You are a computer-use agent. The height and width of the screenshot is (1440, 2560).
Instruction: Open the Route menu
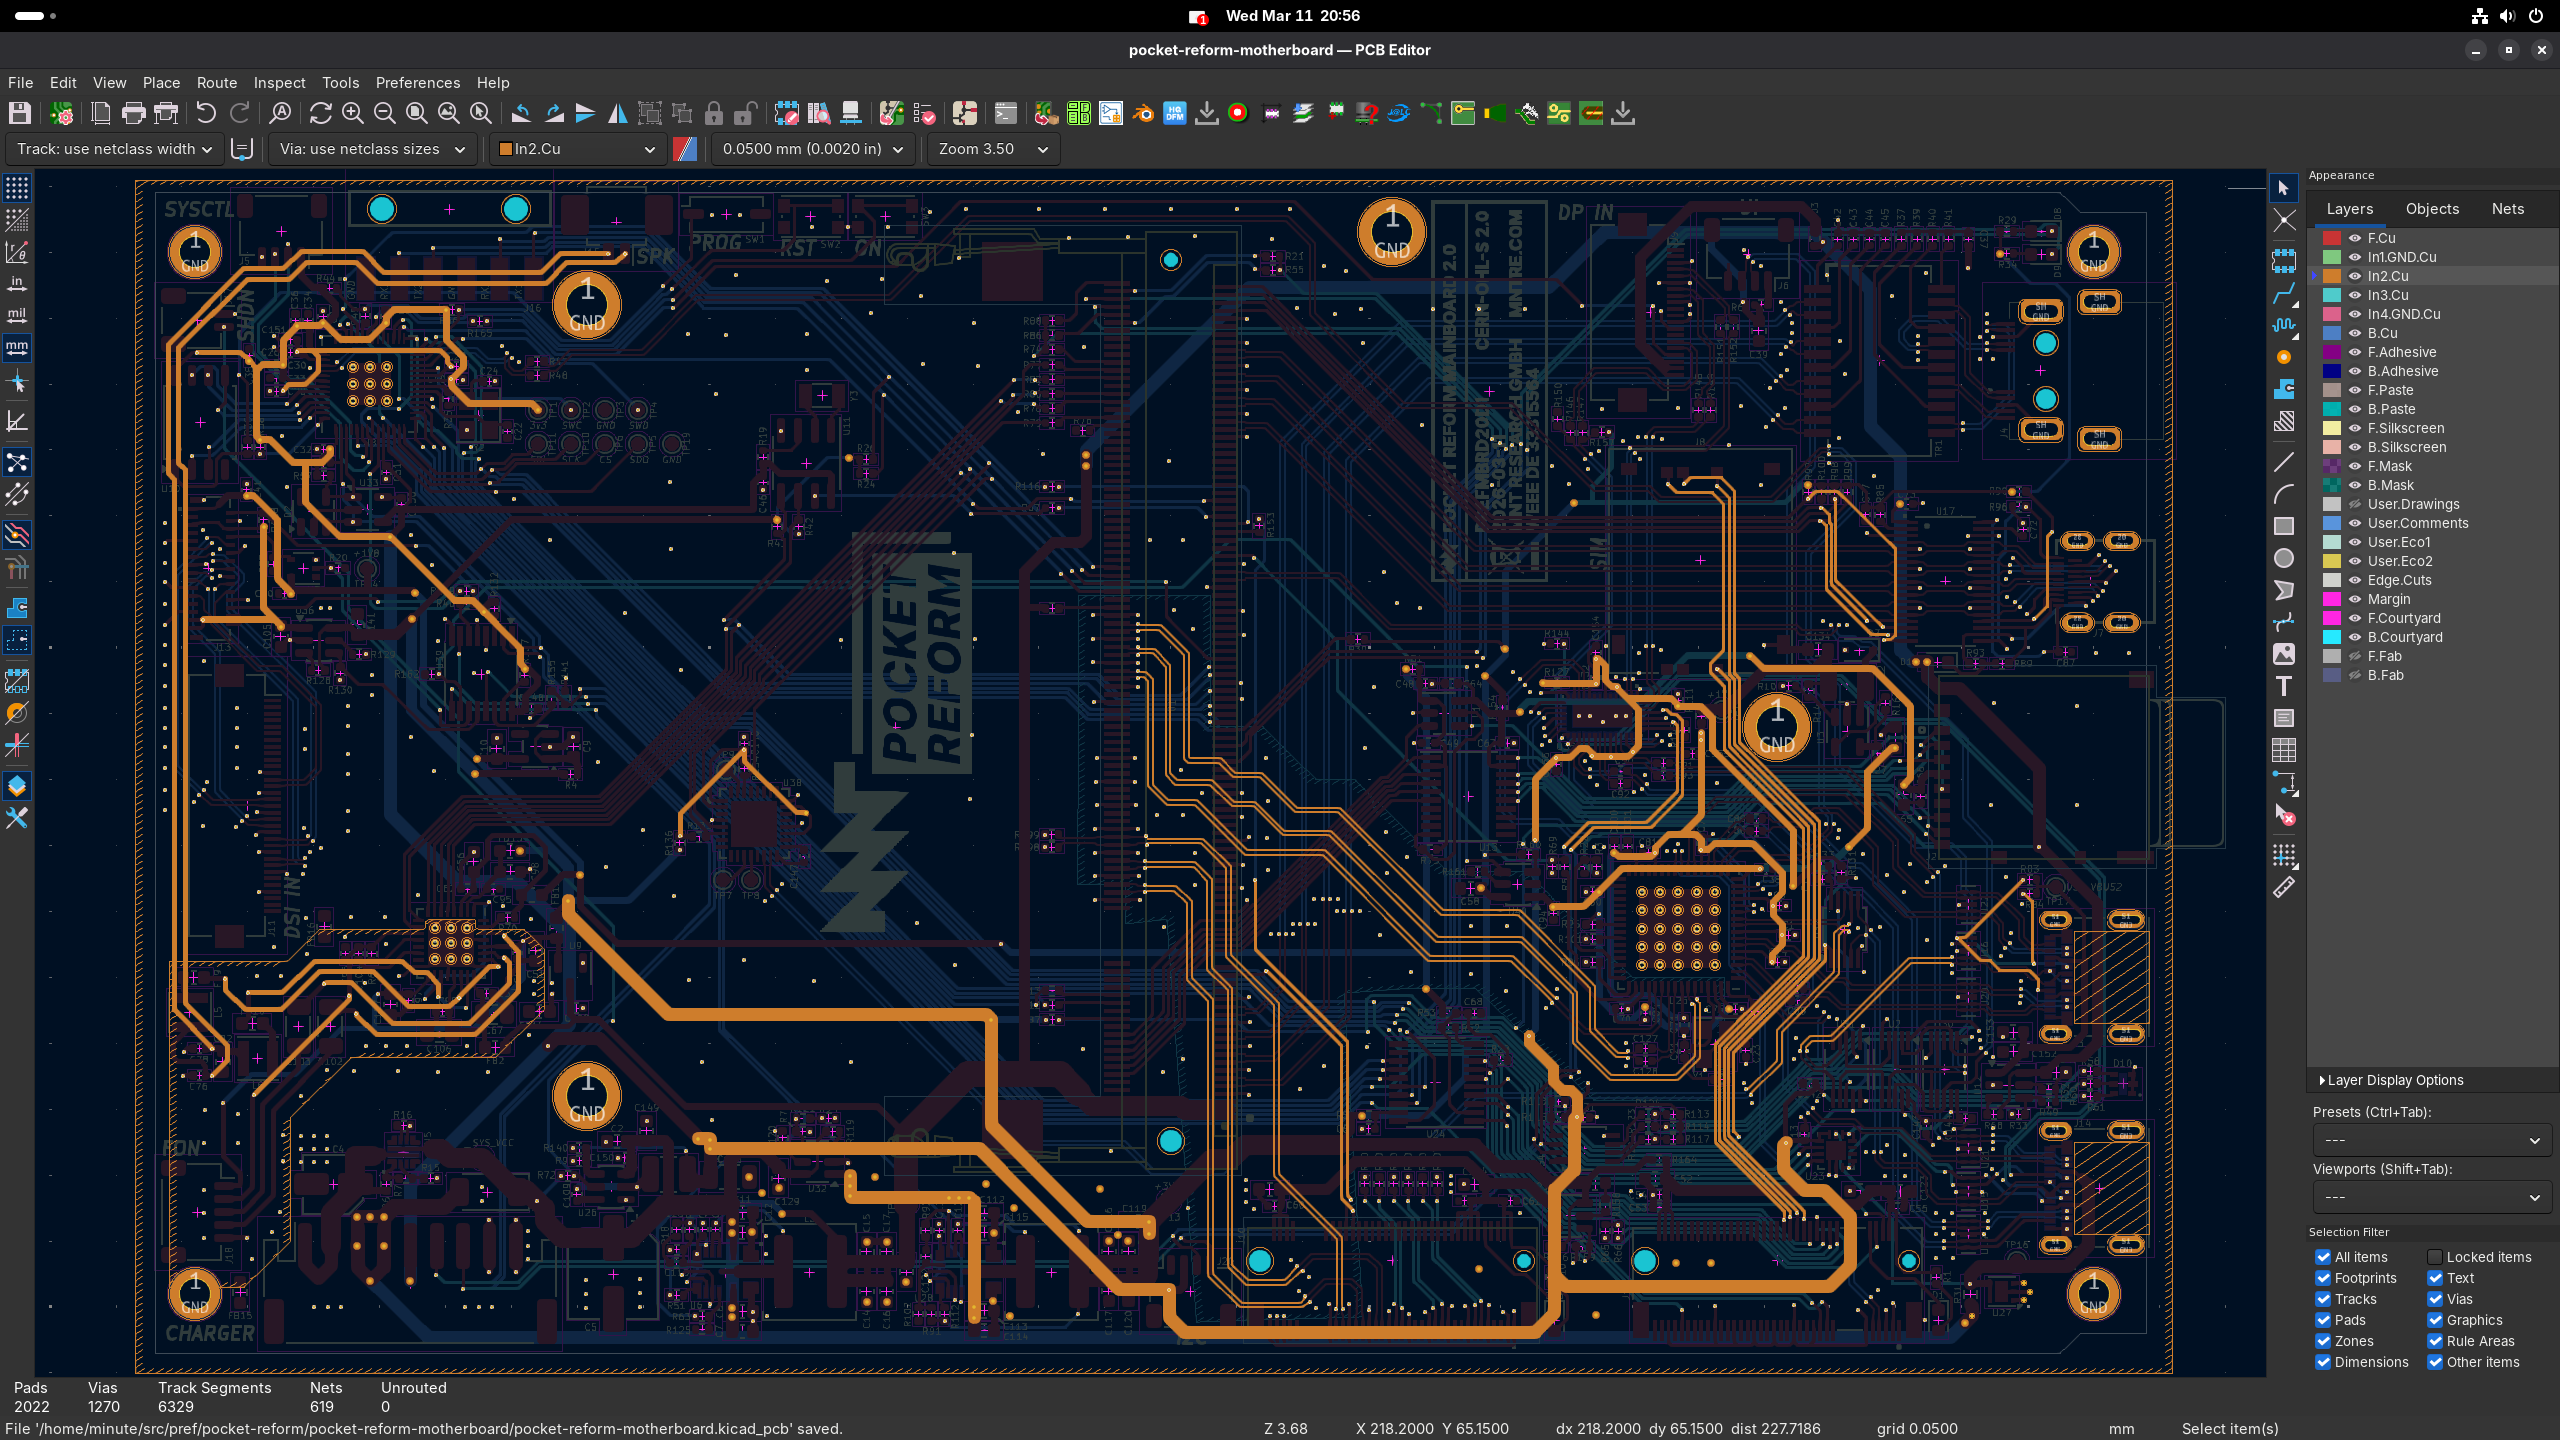coord(216,83)
